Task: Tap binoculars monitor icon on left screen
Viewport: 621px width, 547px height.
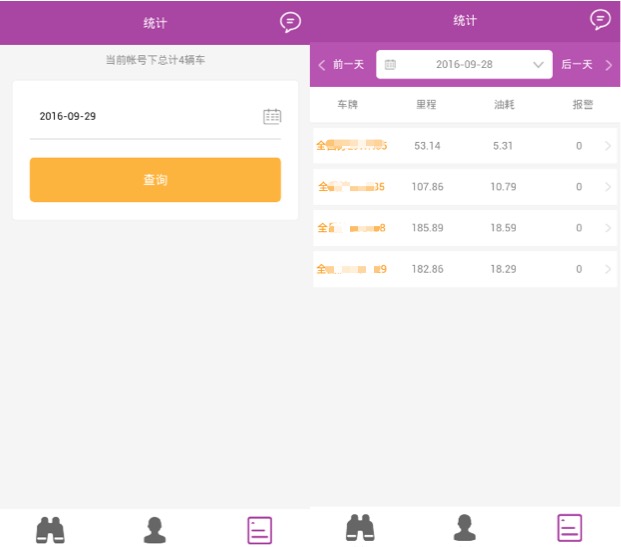Action: pyautogui.click(x=50, y=529)
